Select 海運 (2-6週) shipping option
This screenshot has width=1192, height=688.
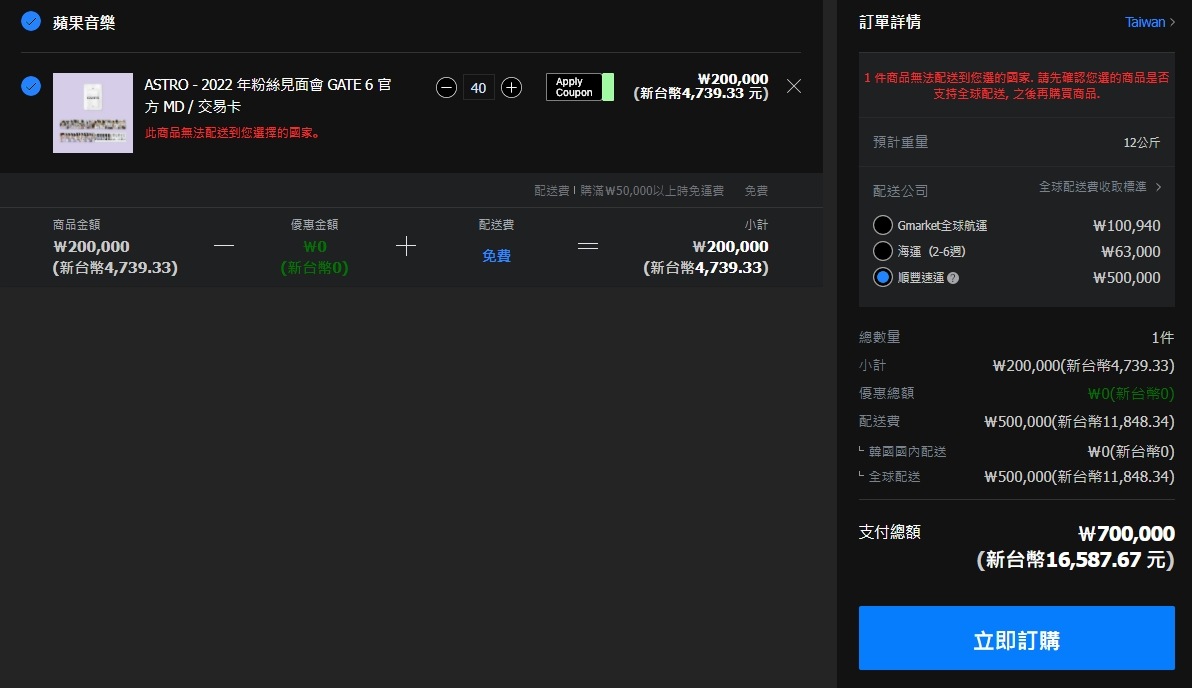click(x=883, y=251)
